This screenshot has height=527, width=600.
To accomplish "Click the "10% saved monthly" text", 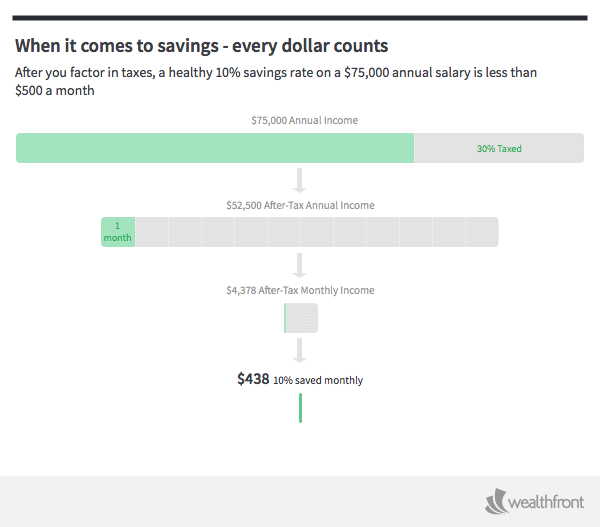I will pos(318,381).
